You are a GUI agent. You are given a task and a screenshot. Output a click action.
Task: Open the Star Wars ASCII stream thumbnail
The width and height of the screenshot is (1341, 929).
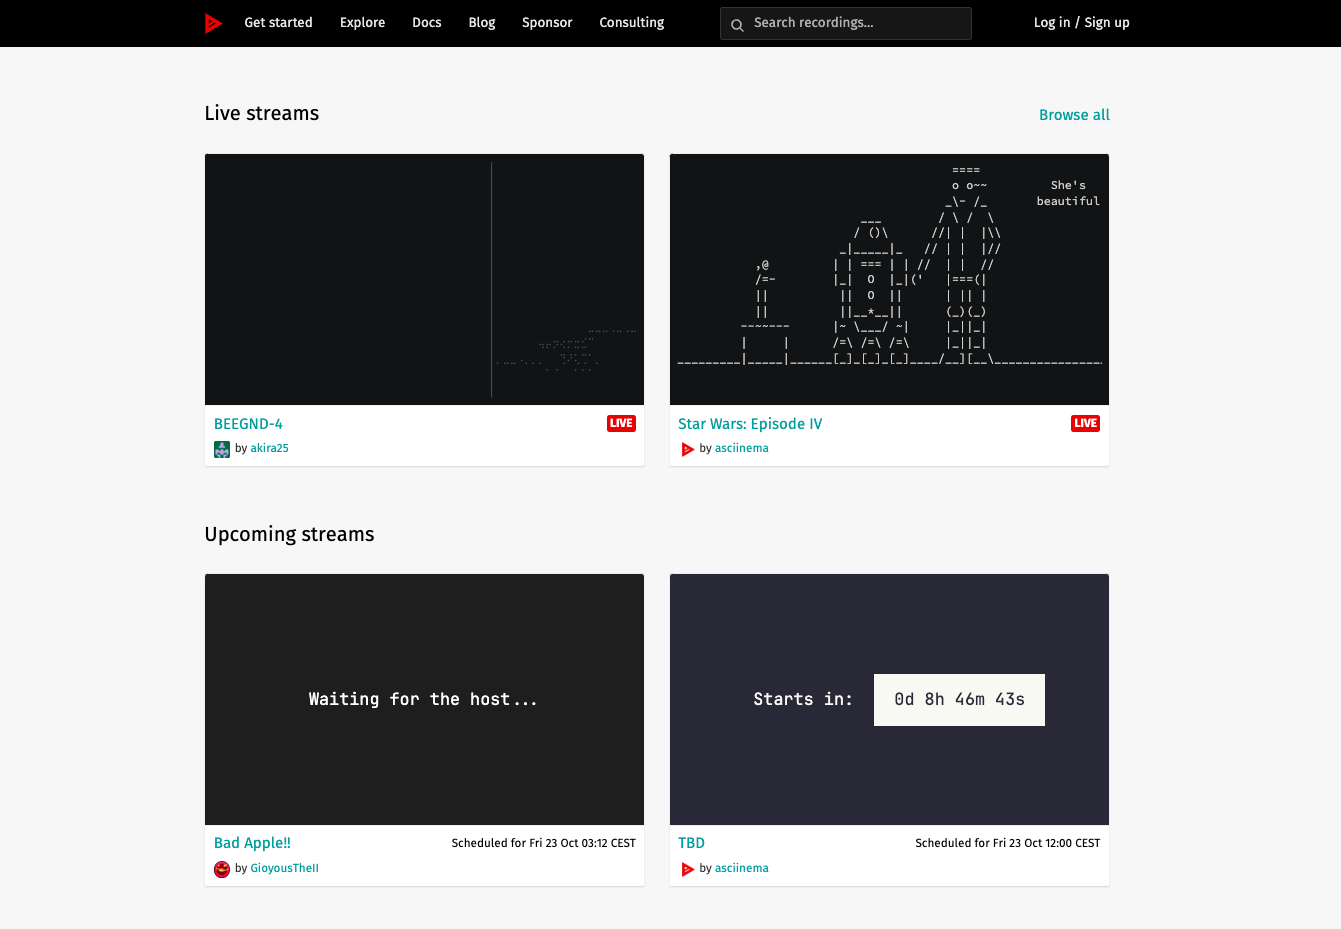coord(889,279)
